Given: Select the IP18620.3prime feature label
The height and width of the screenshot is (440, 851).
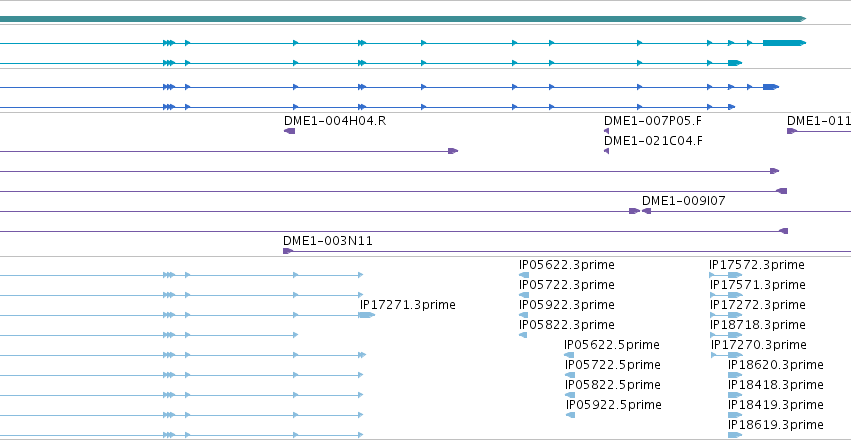Looking at the screenshot, I should 776,365.
